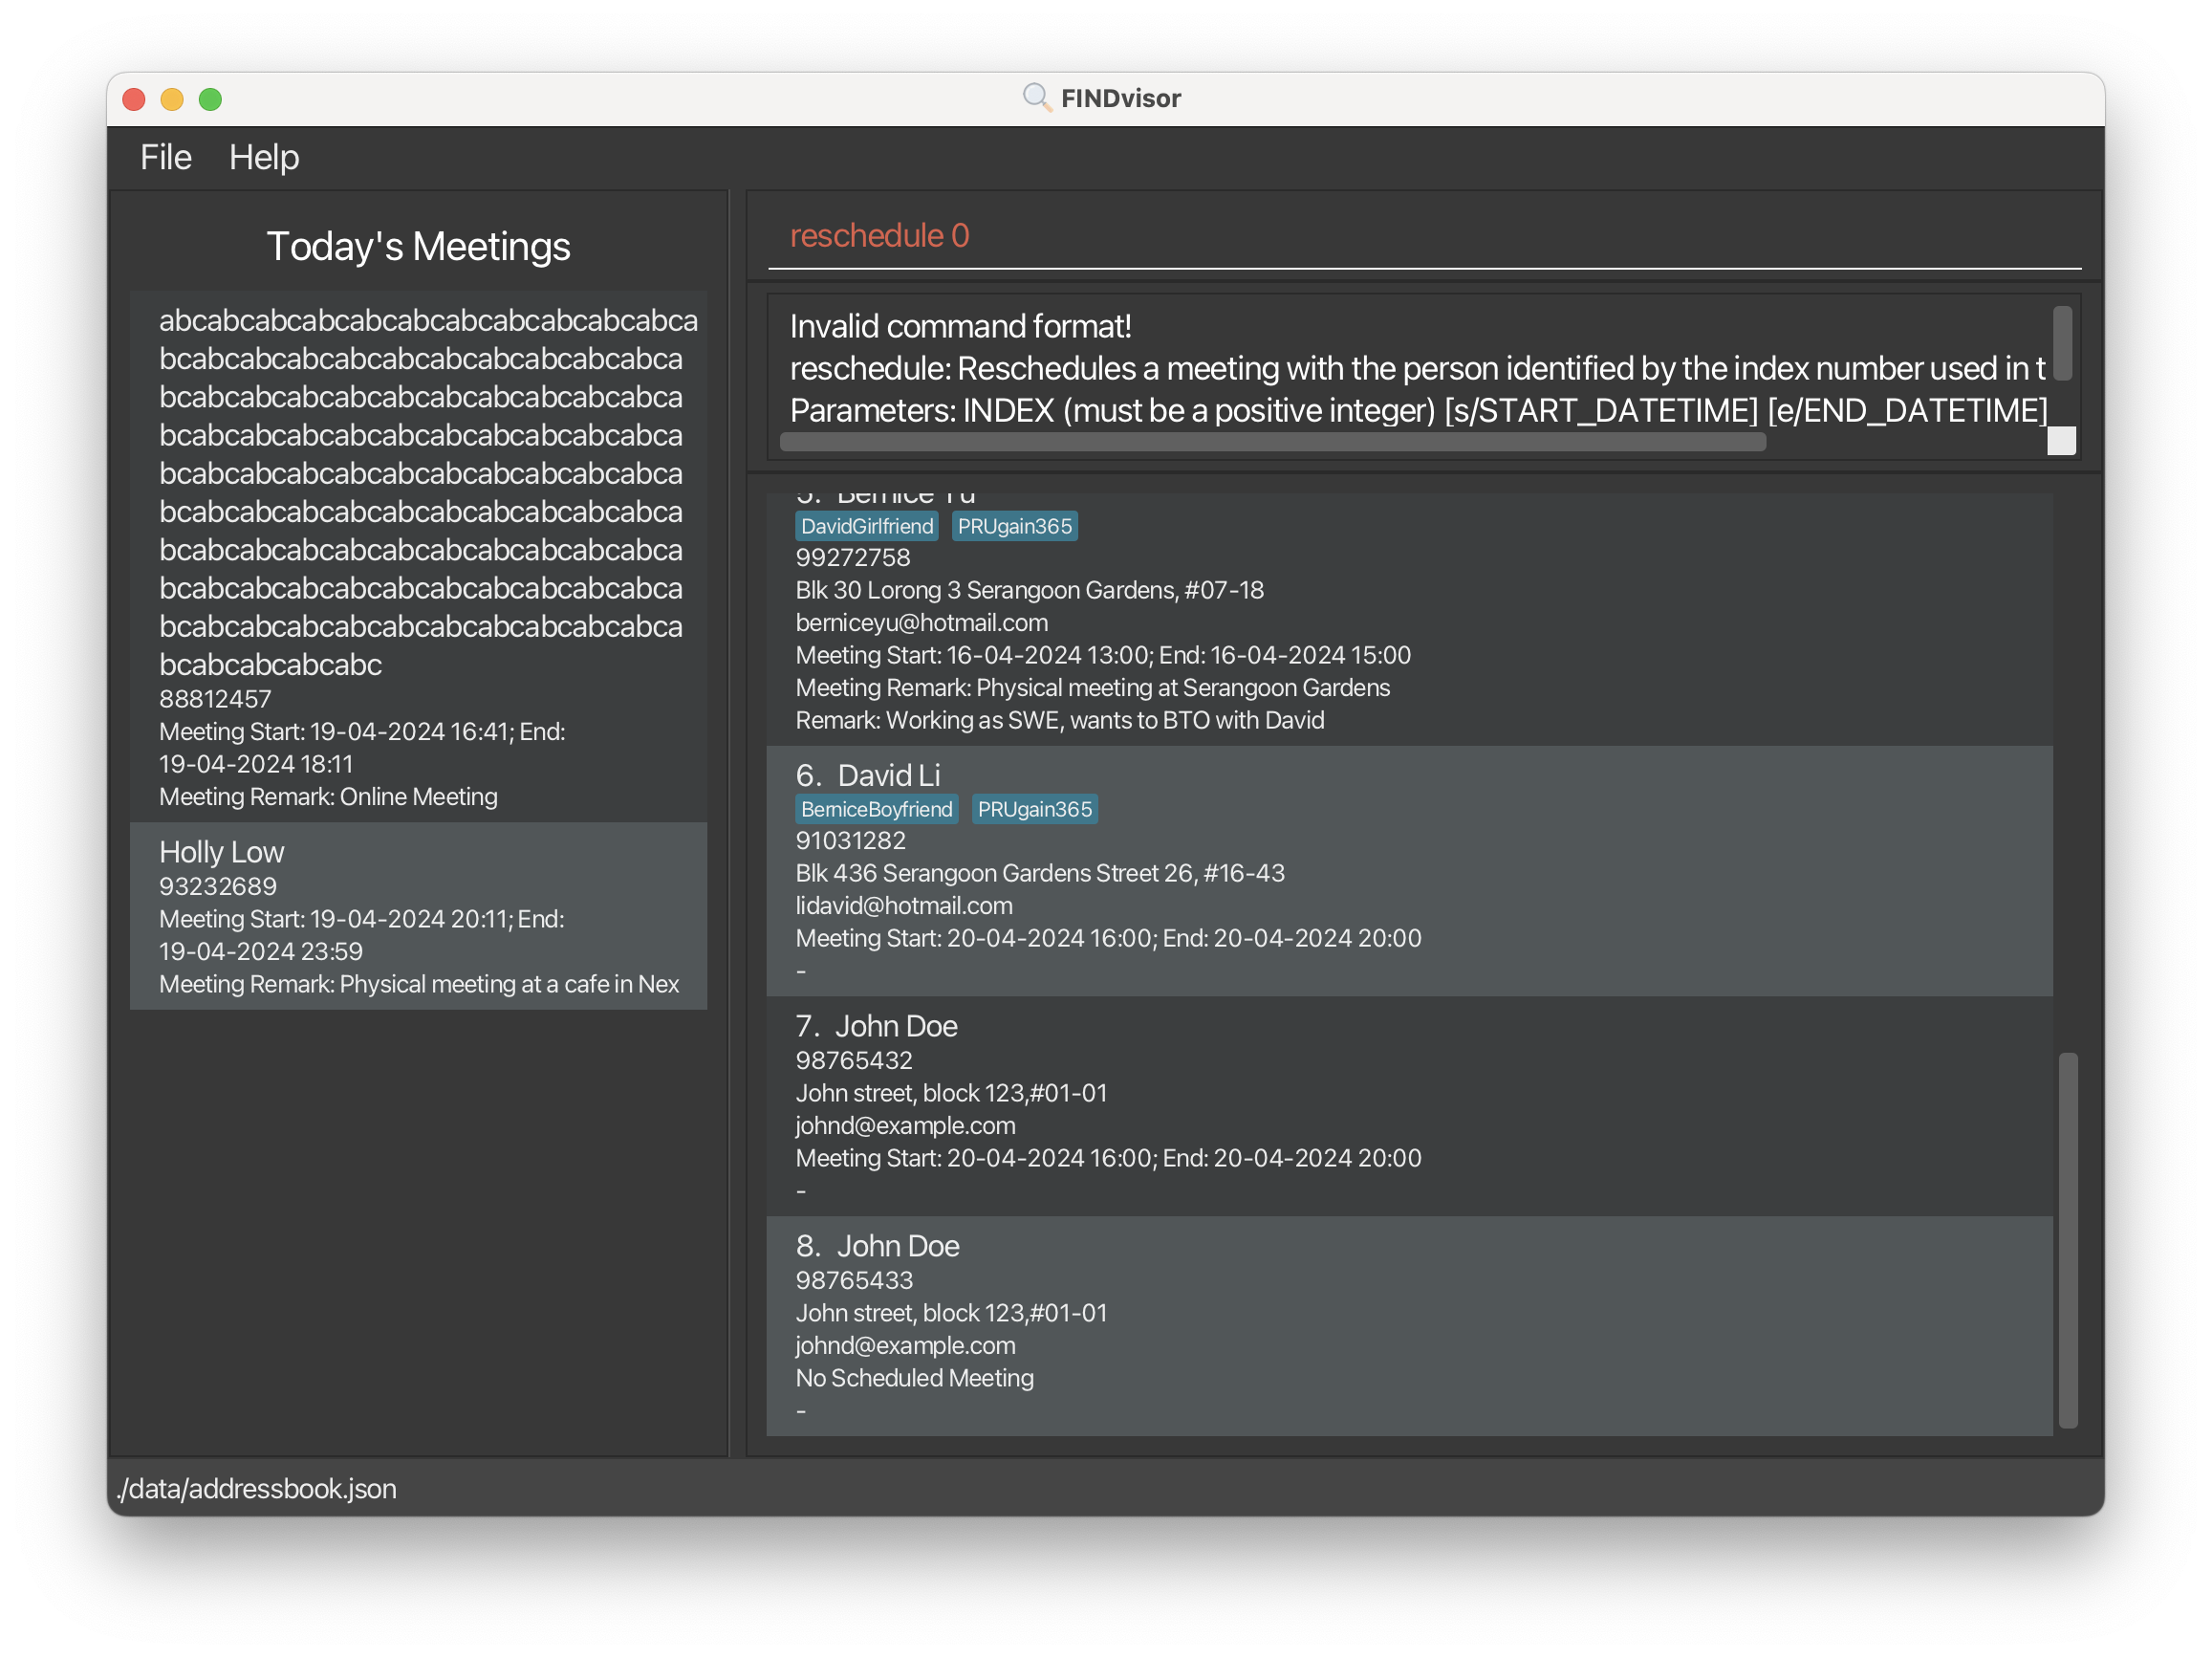The height and width of the screenshot is (1658, 2212).
Task: Click result box vertical scrollbar
Action: point(2061,343)
